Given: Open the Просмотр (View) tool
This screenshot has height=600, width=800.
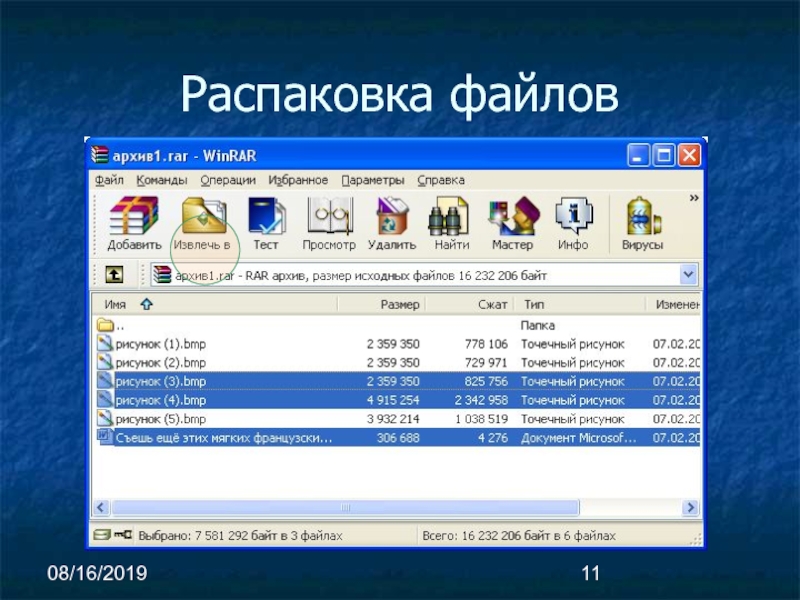Looking at the screenshot, I should tap(328, 223).
